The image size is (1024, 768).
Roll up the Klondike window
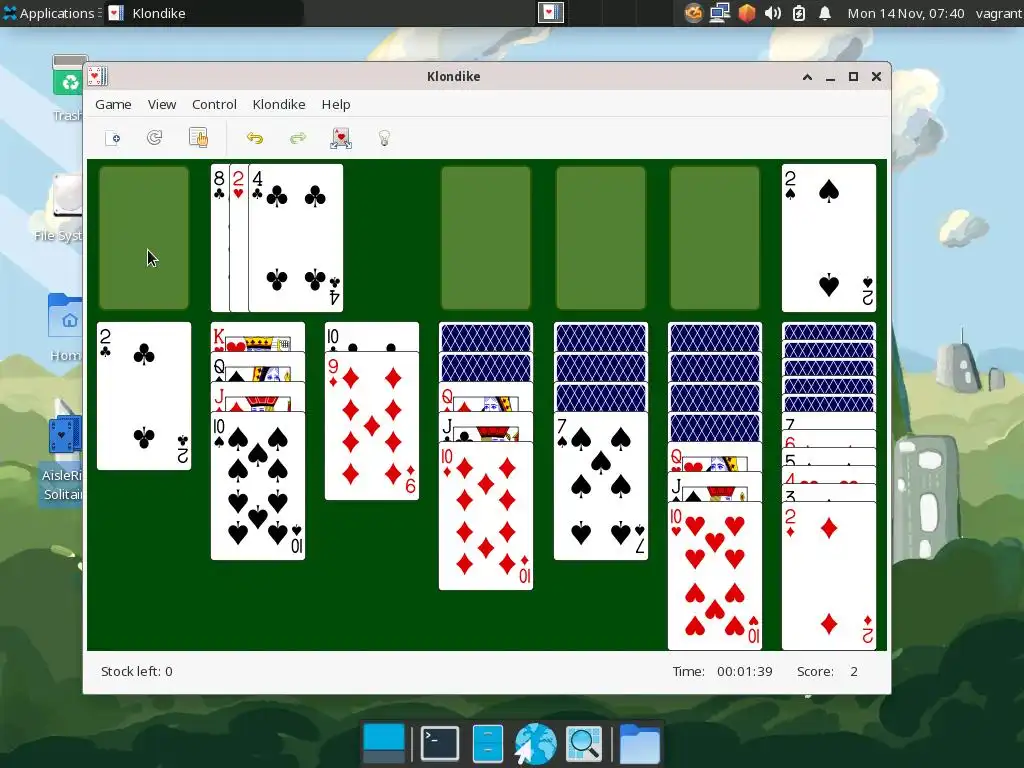coord(807,76)
